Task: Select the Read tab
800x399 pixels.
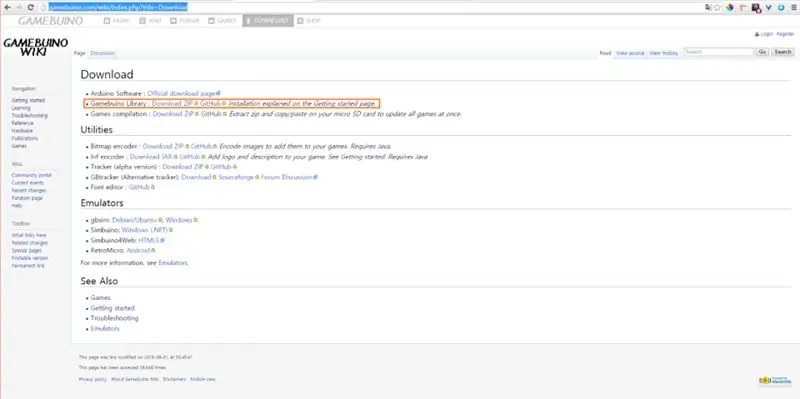Action: (x=605, y=53)
